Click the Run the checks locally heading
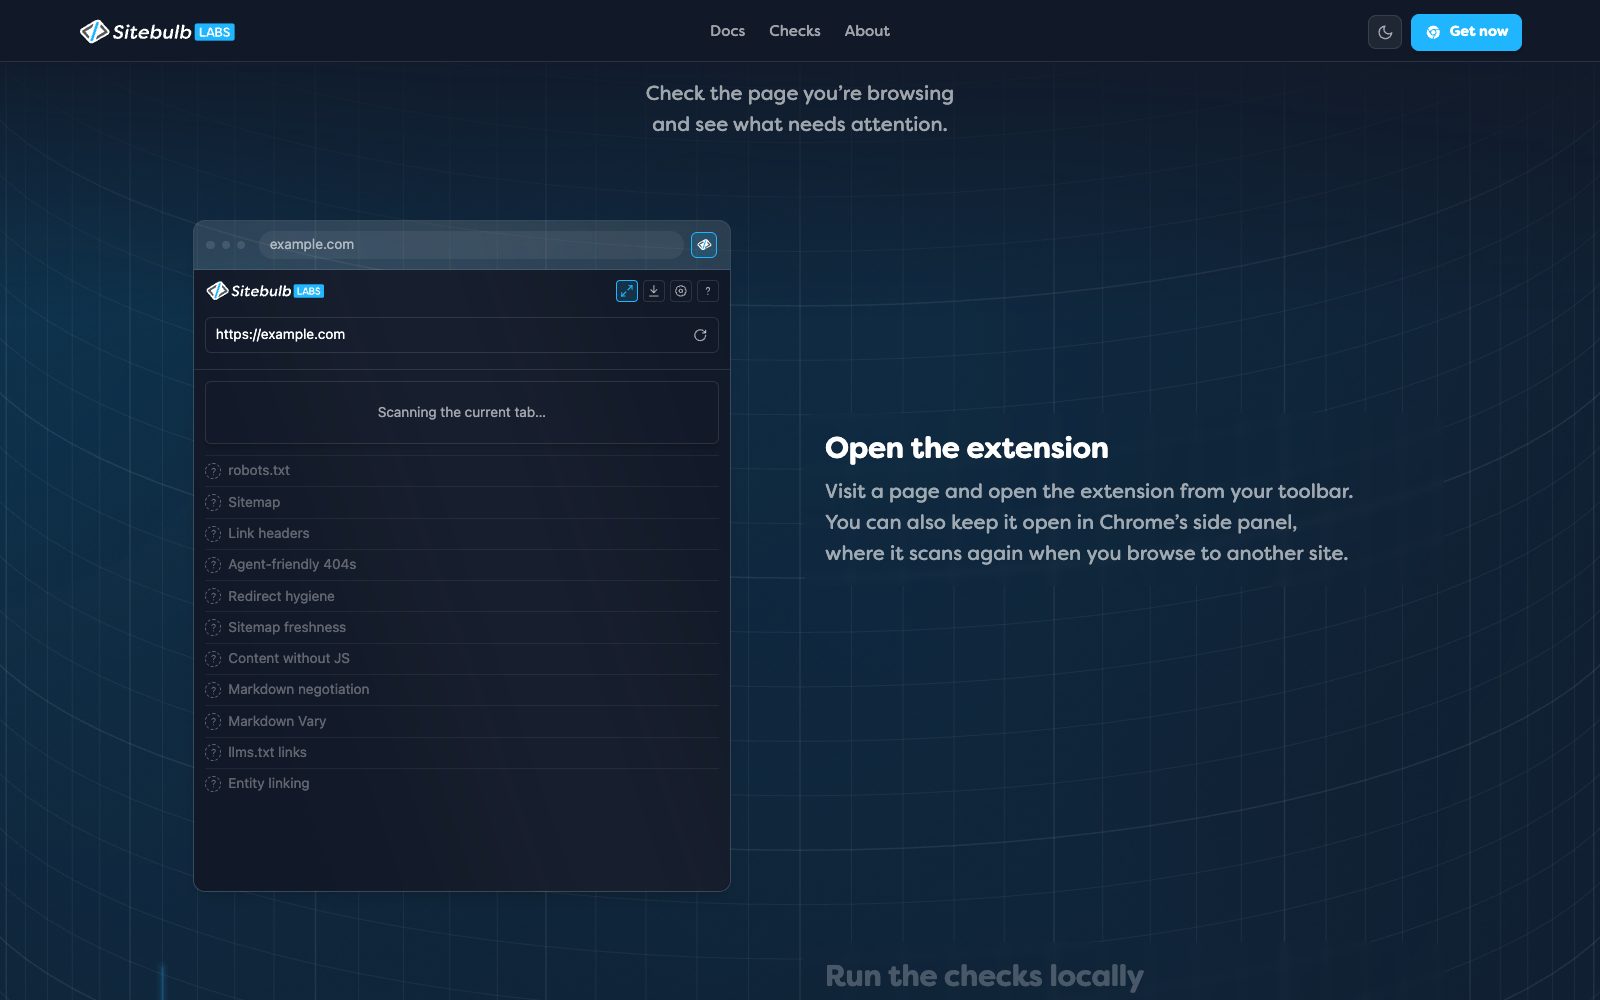 [x=984, y=976]
